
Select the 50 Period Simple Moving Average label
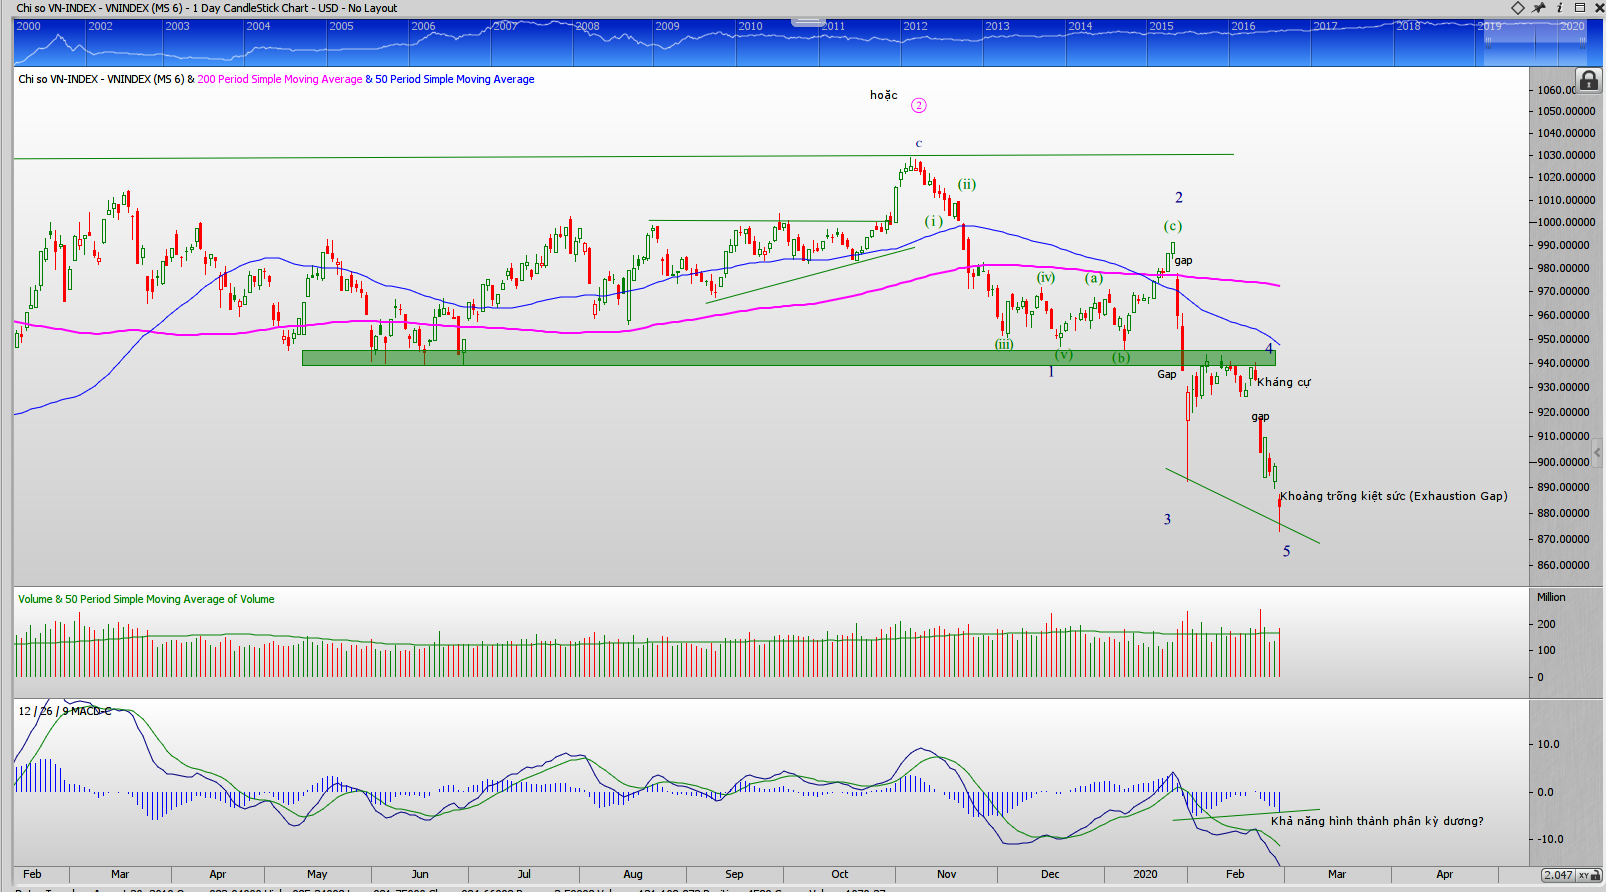(x=454, y=79)
